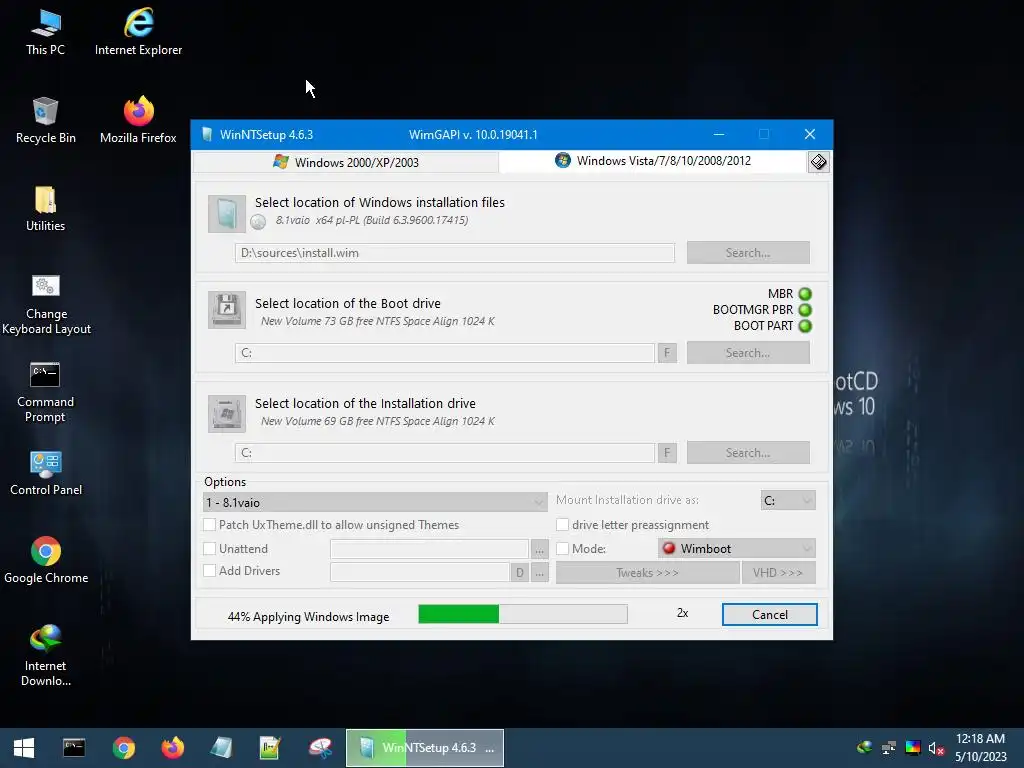Image resolution: width=1024 pixels, height=768 pixels.
Task: Click the Unattend file path field
Action: coord(429,549)
